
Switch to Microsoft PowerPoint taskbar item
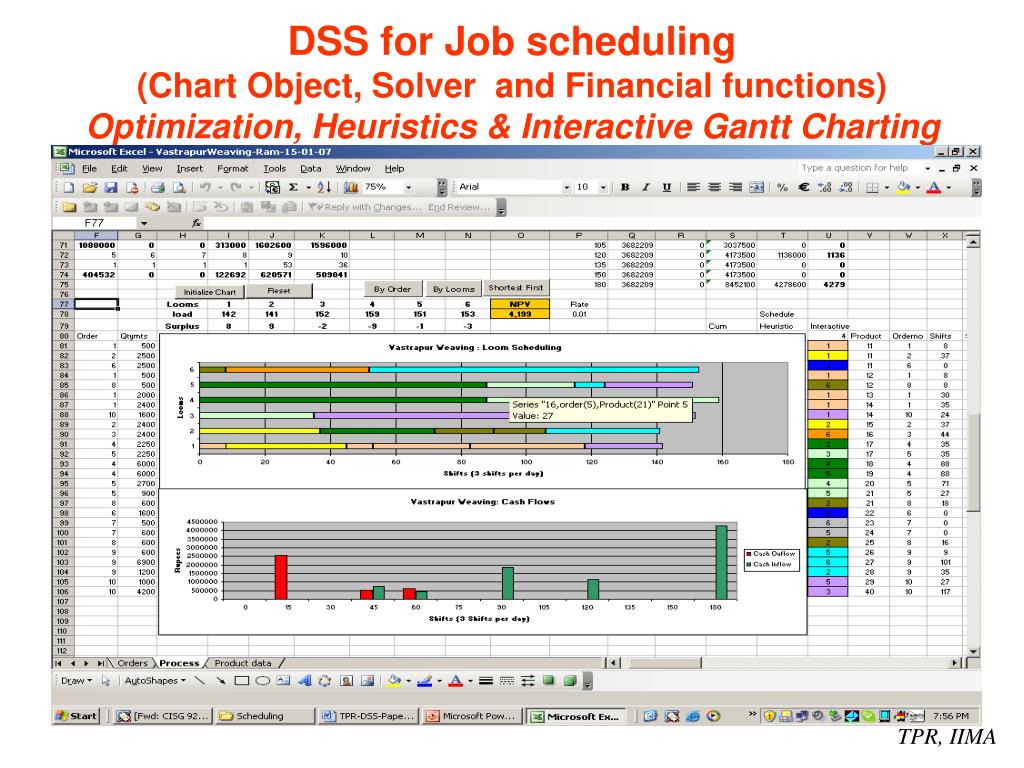473,716
